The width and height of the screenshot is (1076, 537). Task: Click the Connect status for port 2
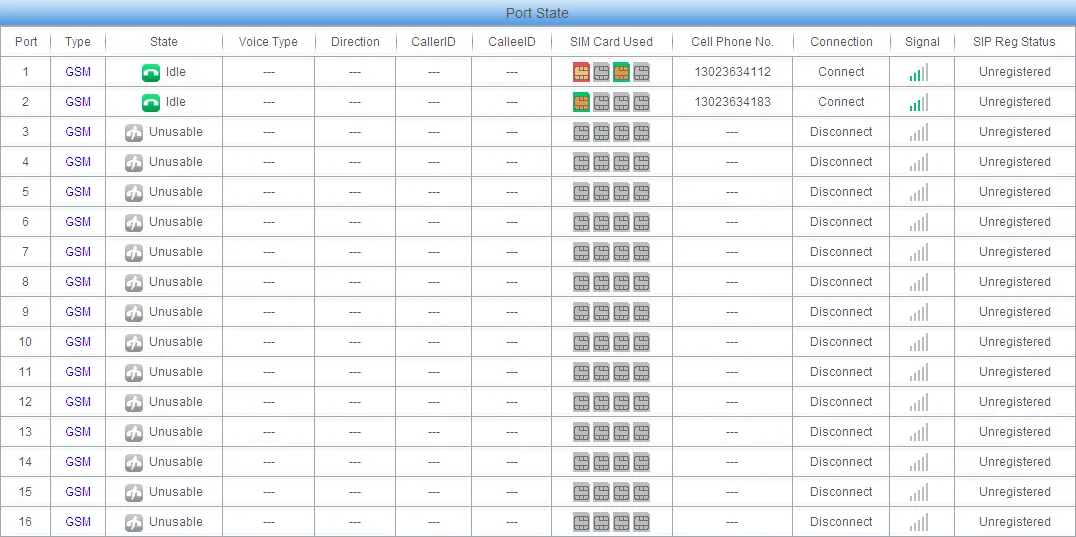[x=841, y=102]
